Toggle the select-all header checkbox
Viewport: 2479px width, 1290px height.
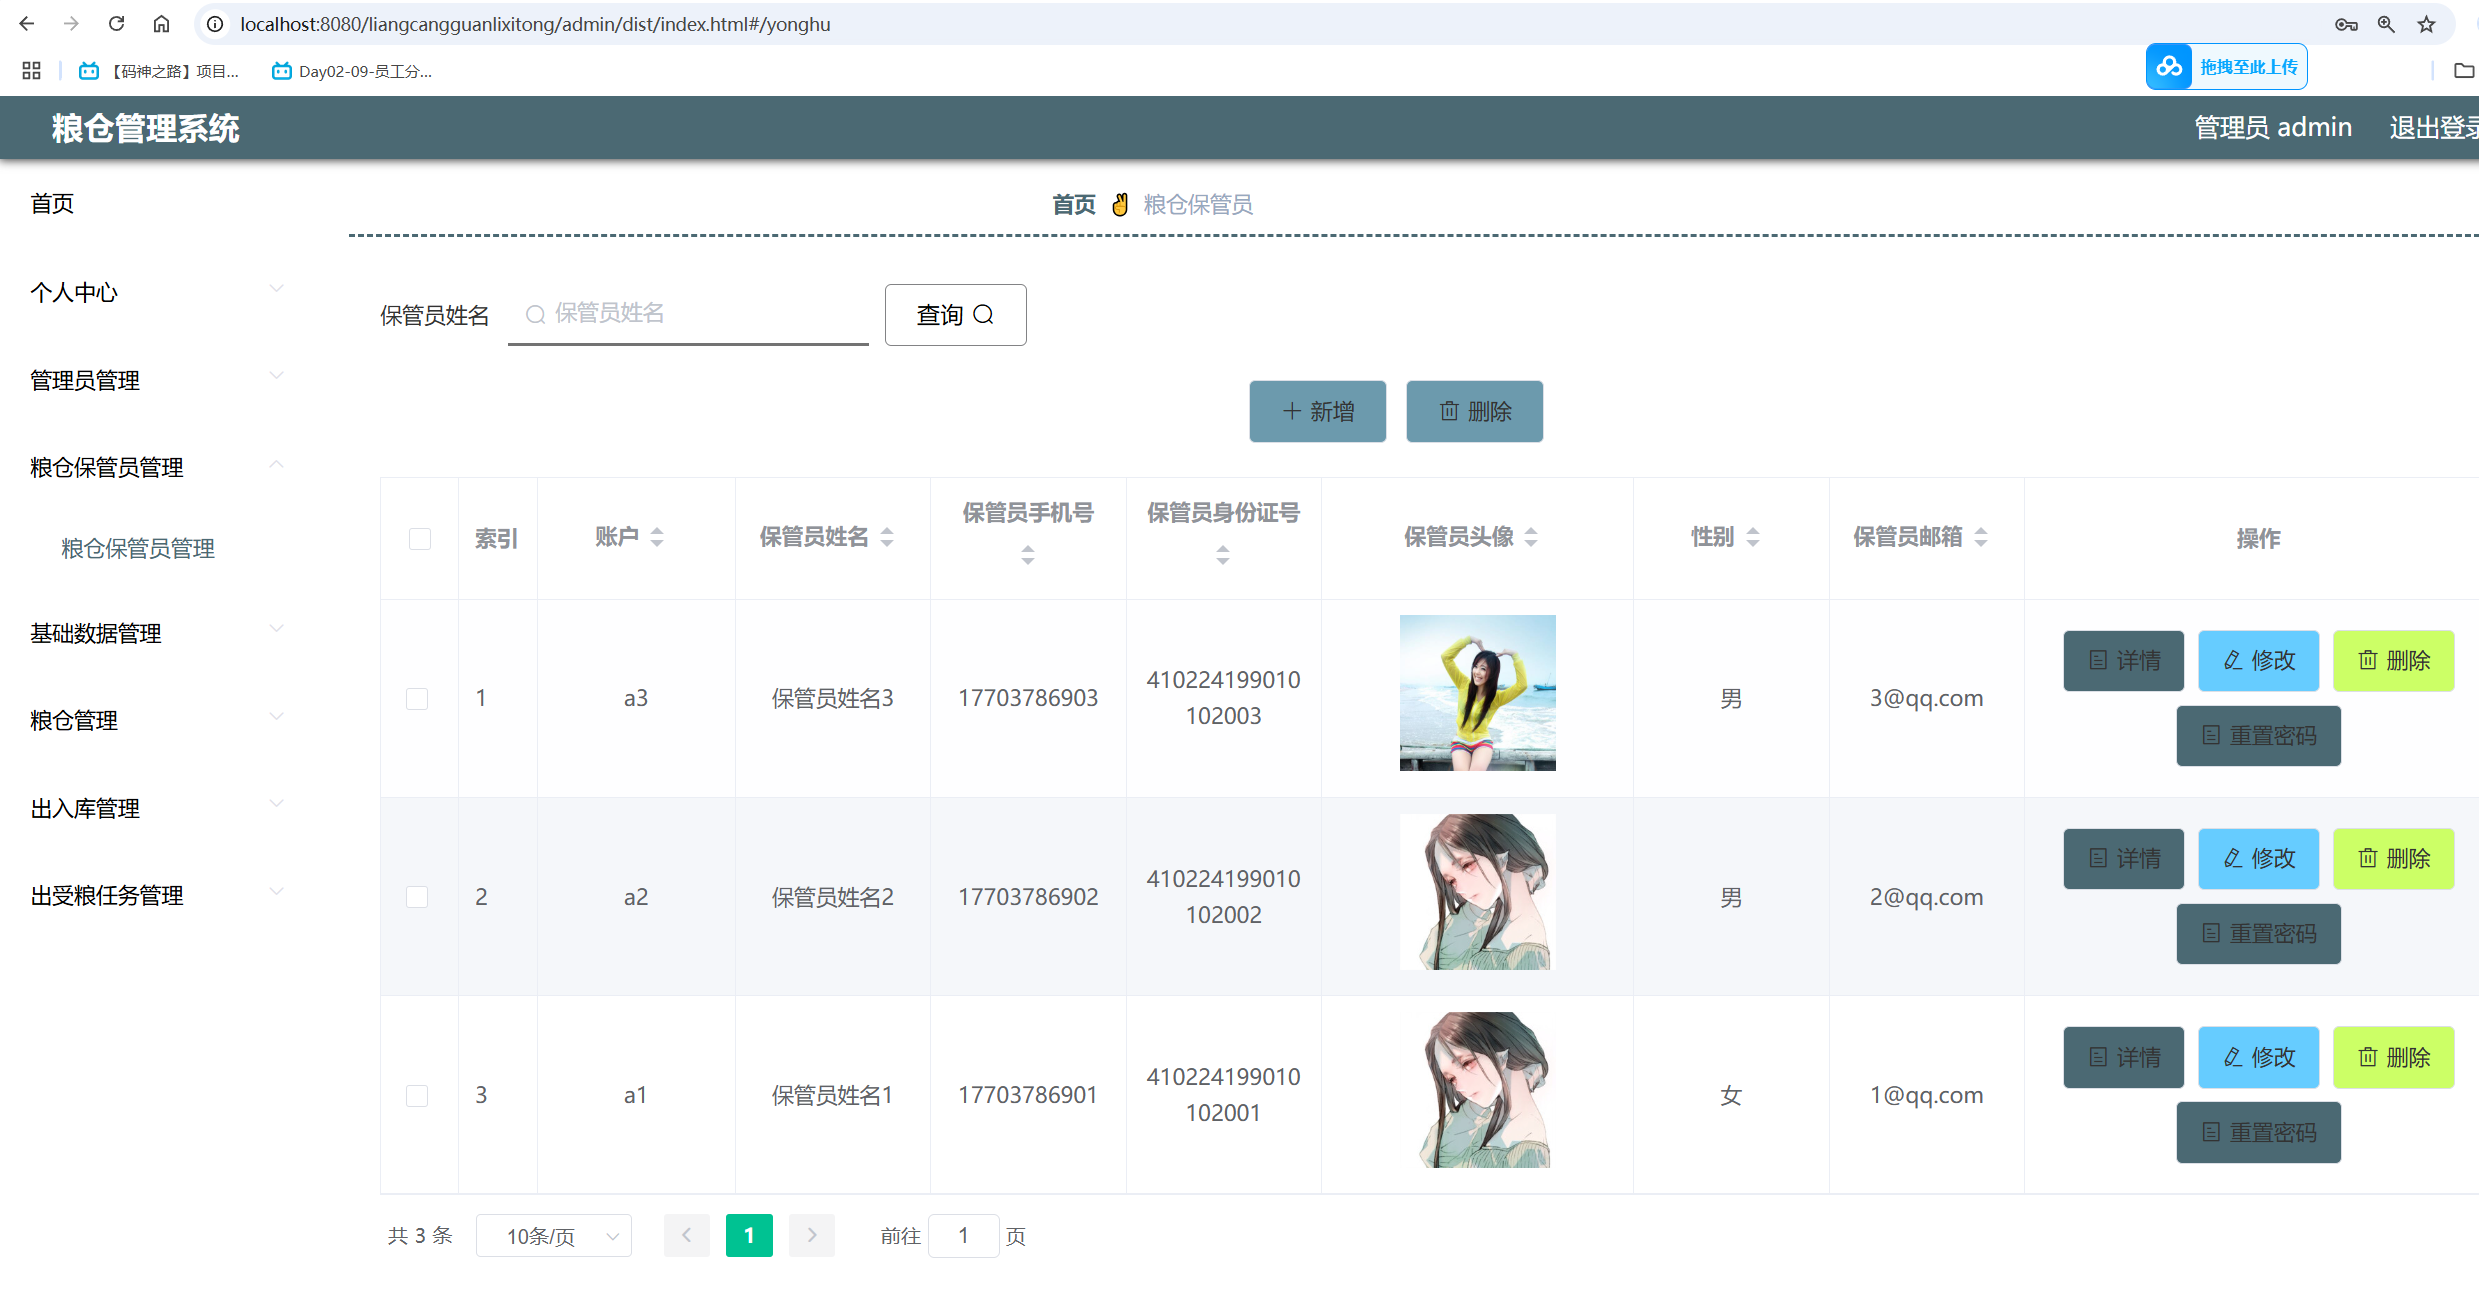point(420,539)
